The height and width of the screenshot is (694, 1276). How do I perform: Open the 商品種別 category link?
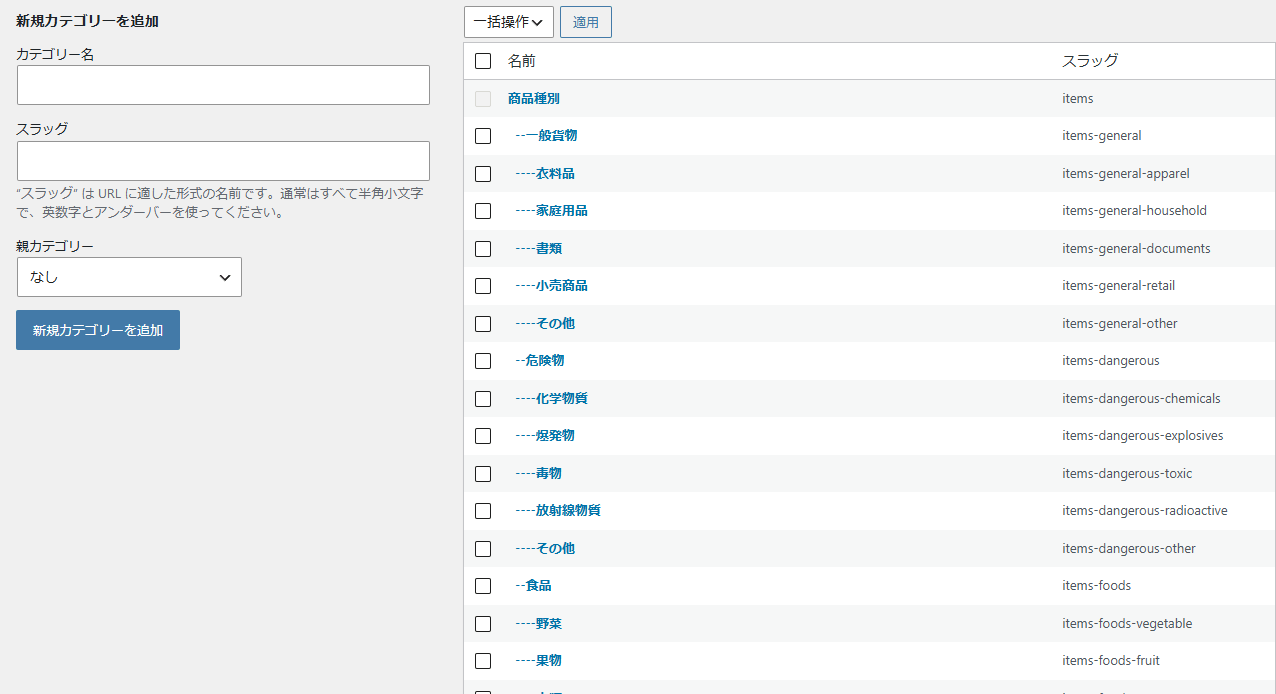click(534, 98)
